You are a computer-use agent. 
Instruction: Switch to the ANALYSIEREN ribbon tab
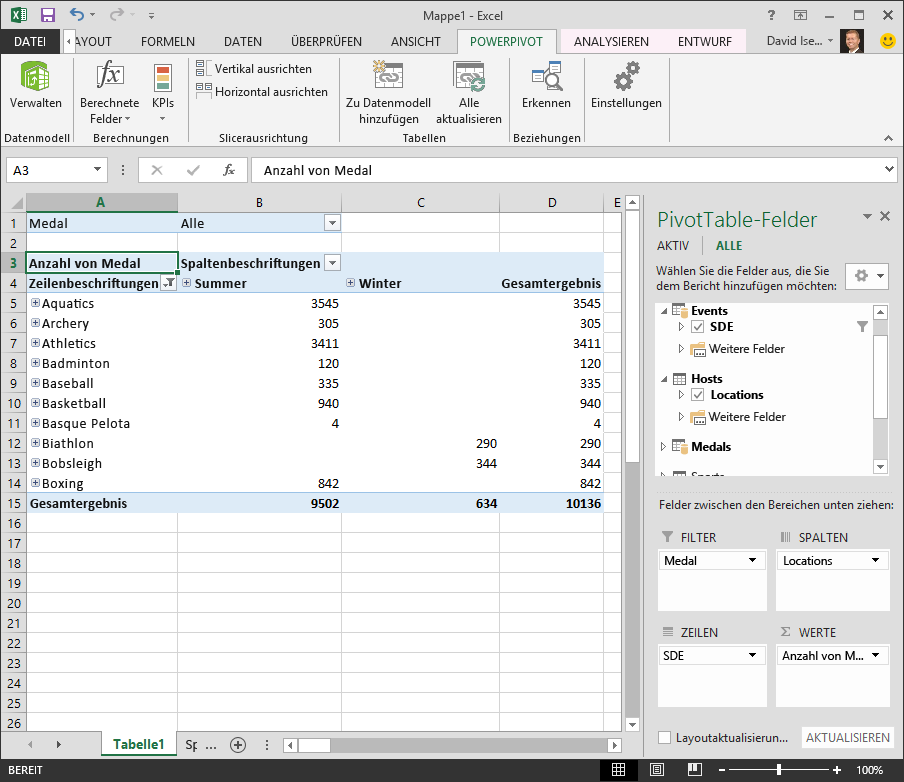[x=614, y=42]
